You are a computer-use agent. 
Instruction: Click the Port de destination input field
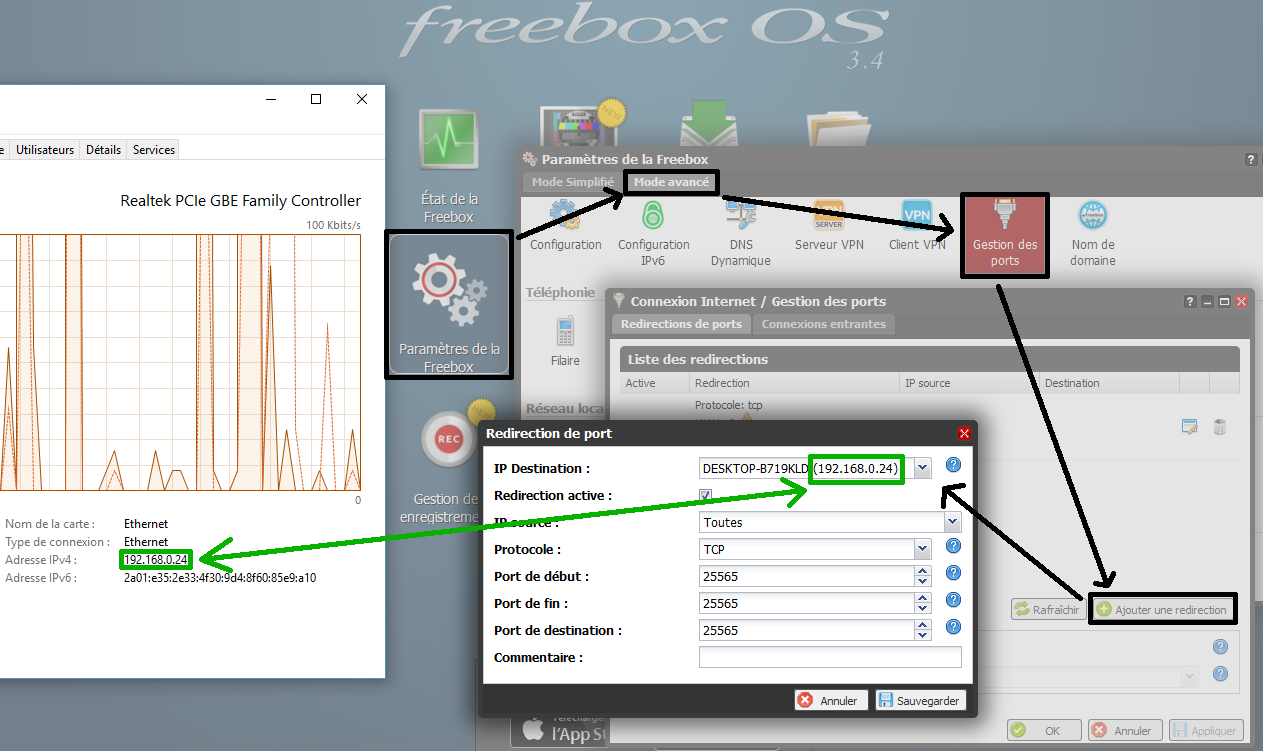807,630
